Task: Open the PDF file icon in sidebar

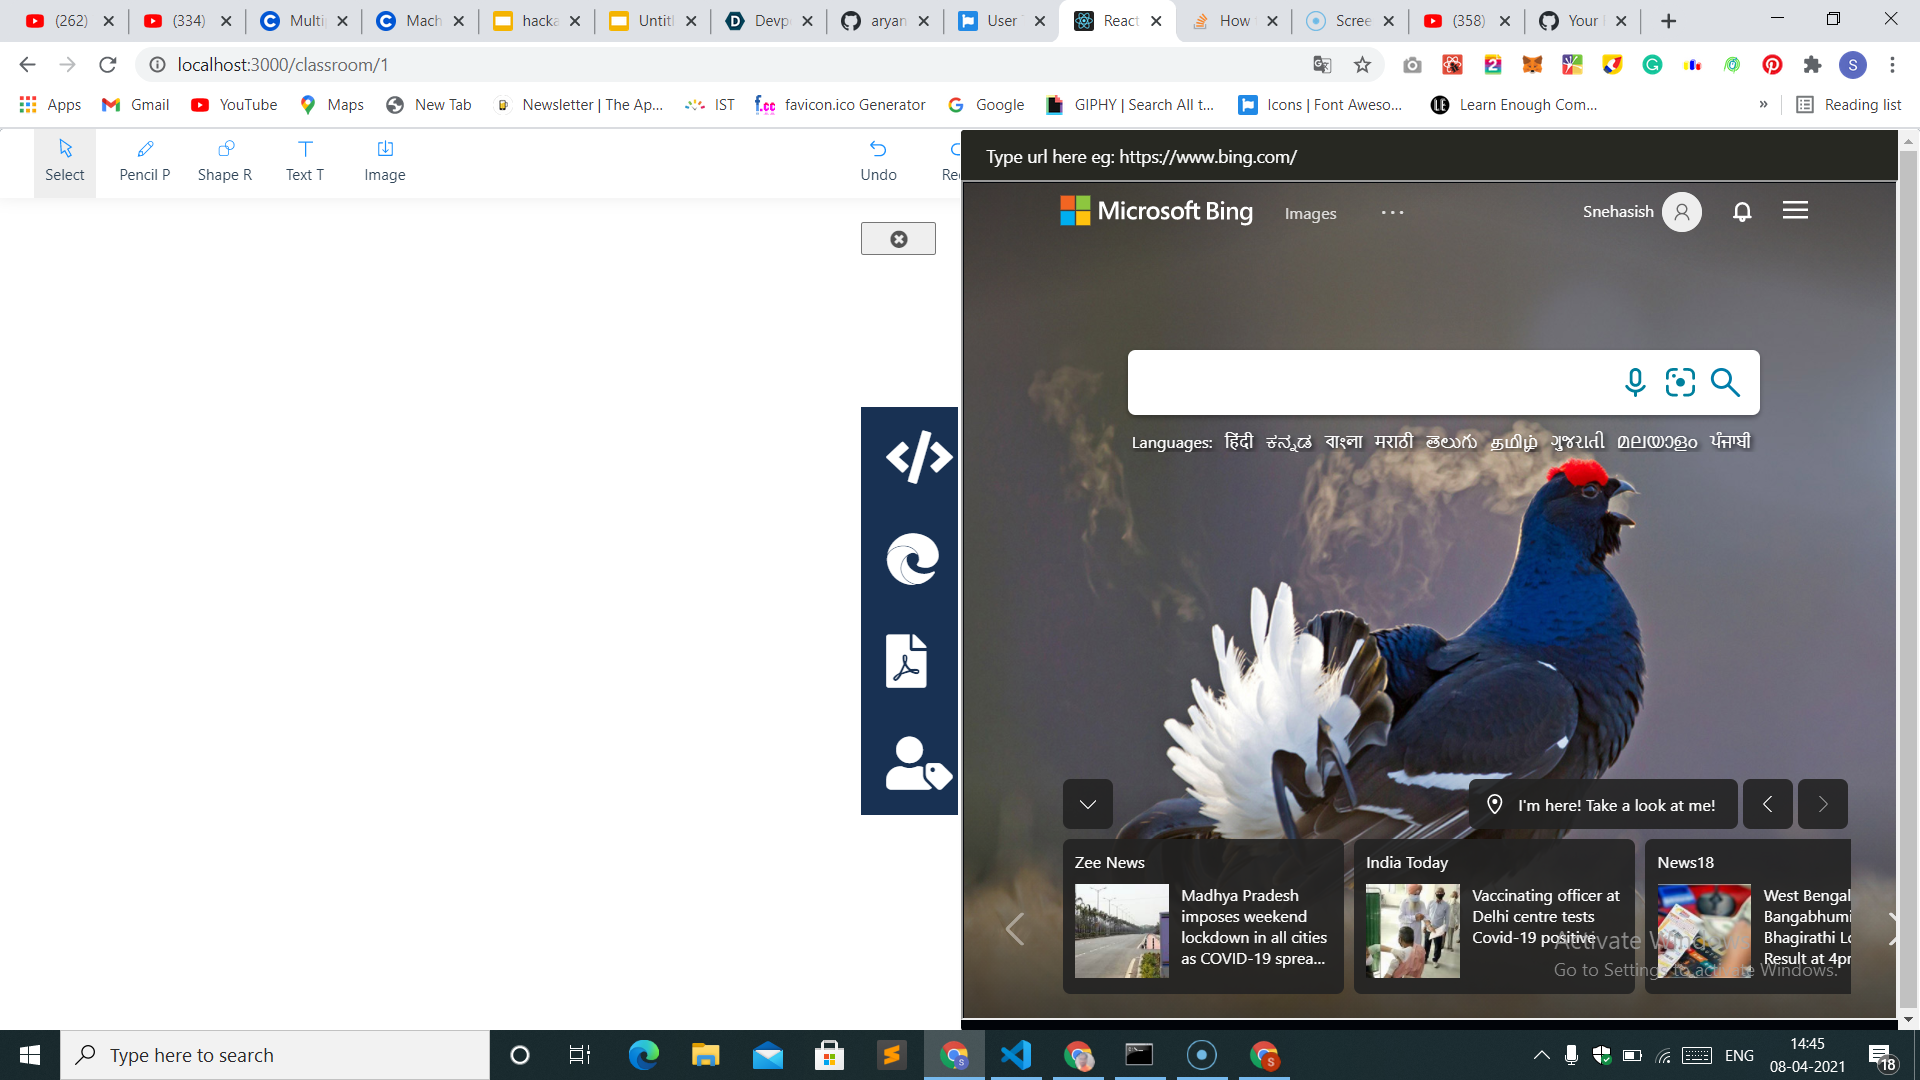Action: (906, 661)
